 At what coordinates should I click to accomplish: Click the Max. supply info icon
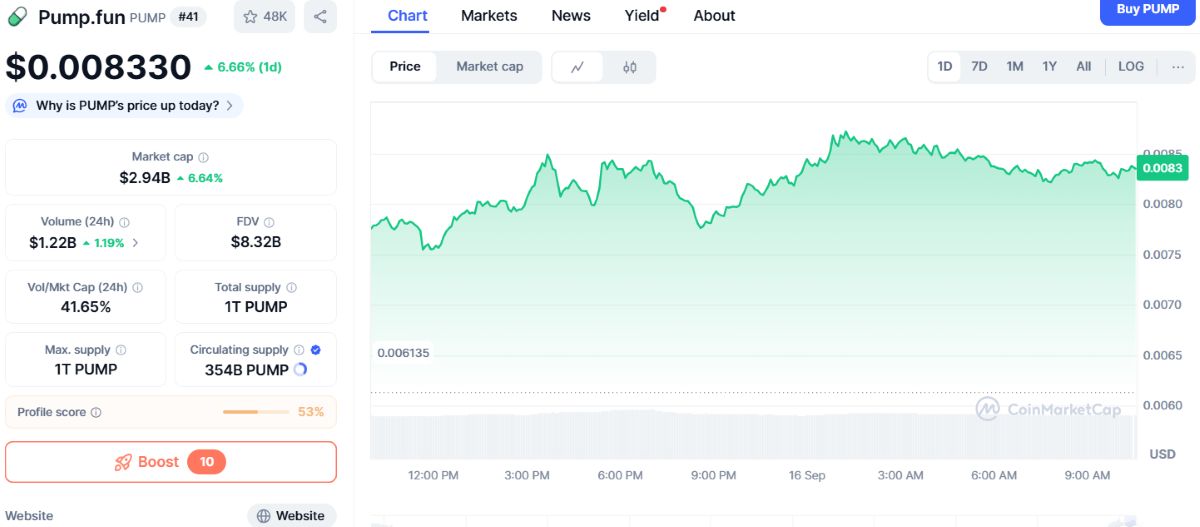[x=121, y=350]
